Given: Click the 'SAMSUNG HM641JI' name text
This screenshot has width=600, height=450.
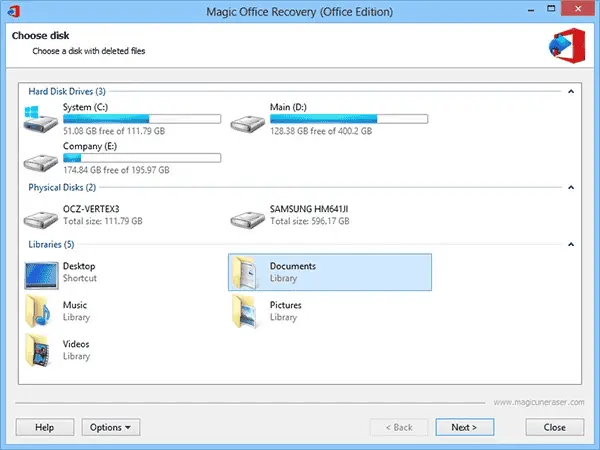Looking at the screenshot, I should pos(309,209).
